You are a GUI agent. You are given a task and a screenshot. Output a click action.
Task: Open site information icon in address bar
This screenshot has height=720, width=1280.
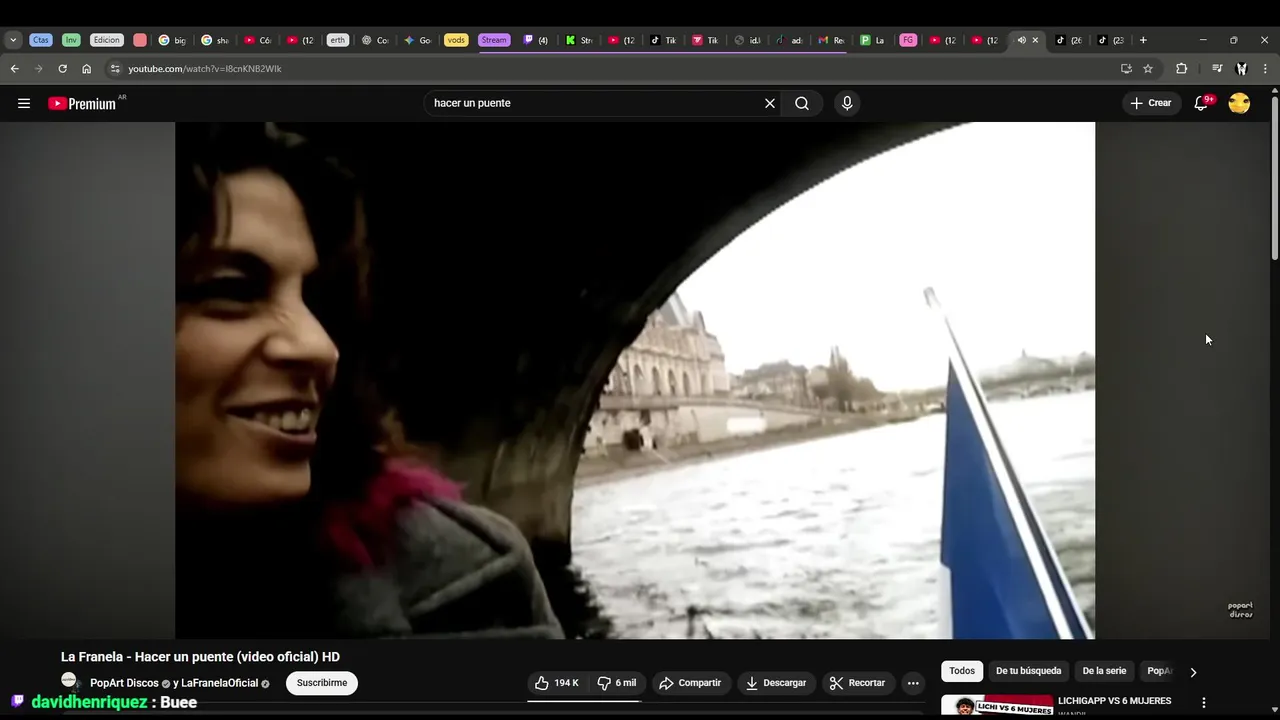115,69
